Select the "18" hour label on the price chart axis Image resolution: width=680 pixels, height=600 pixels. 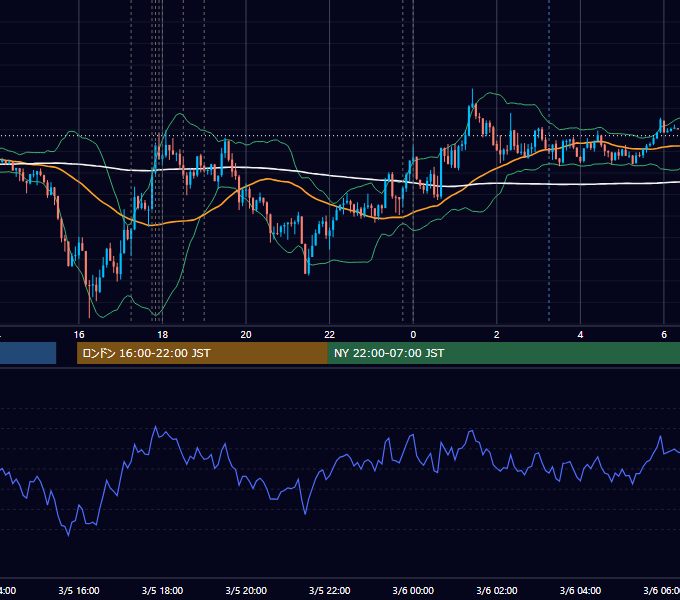pos(163,335)
